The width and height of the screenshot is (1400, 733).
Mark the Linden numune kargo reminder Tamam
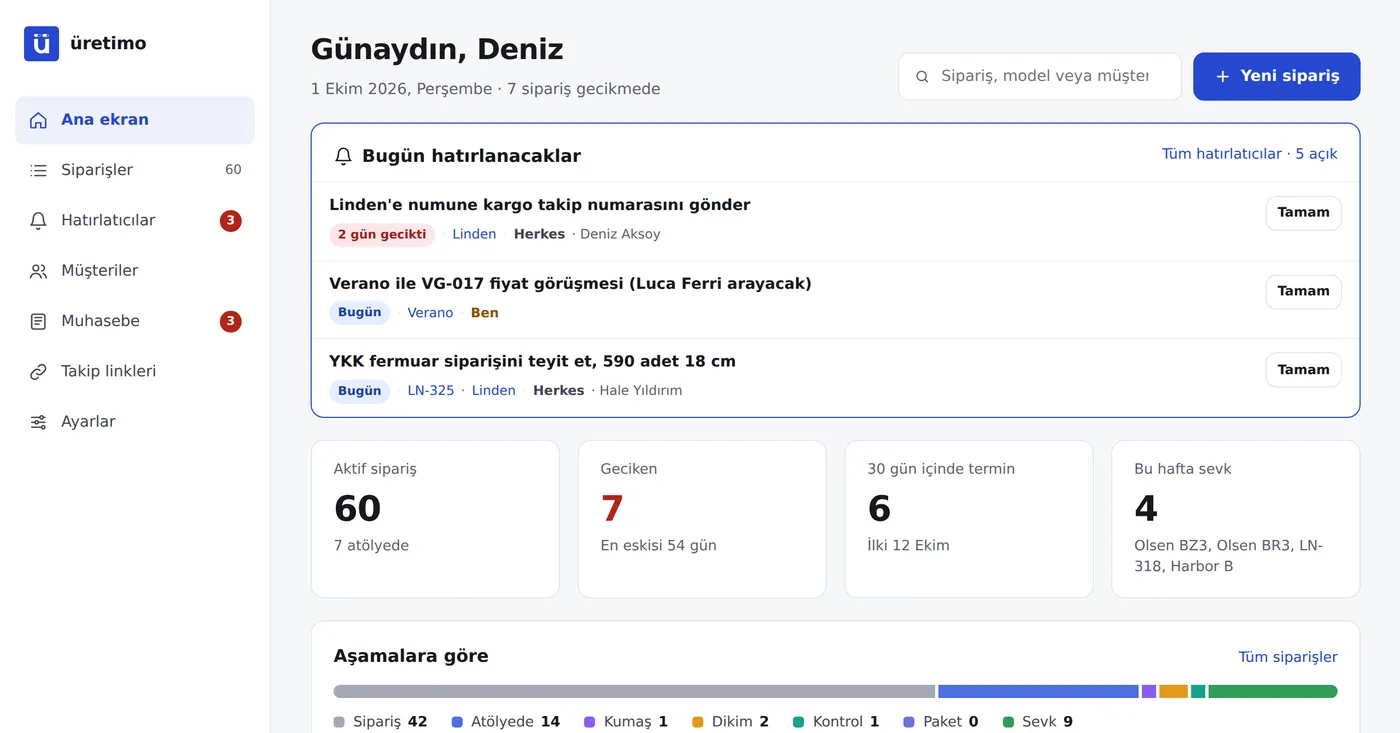tap(1304, 213)
